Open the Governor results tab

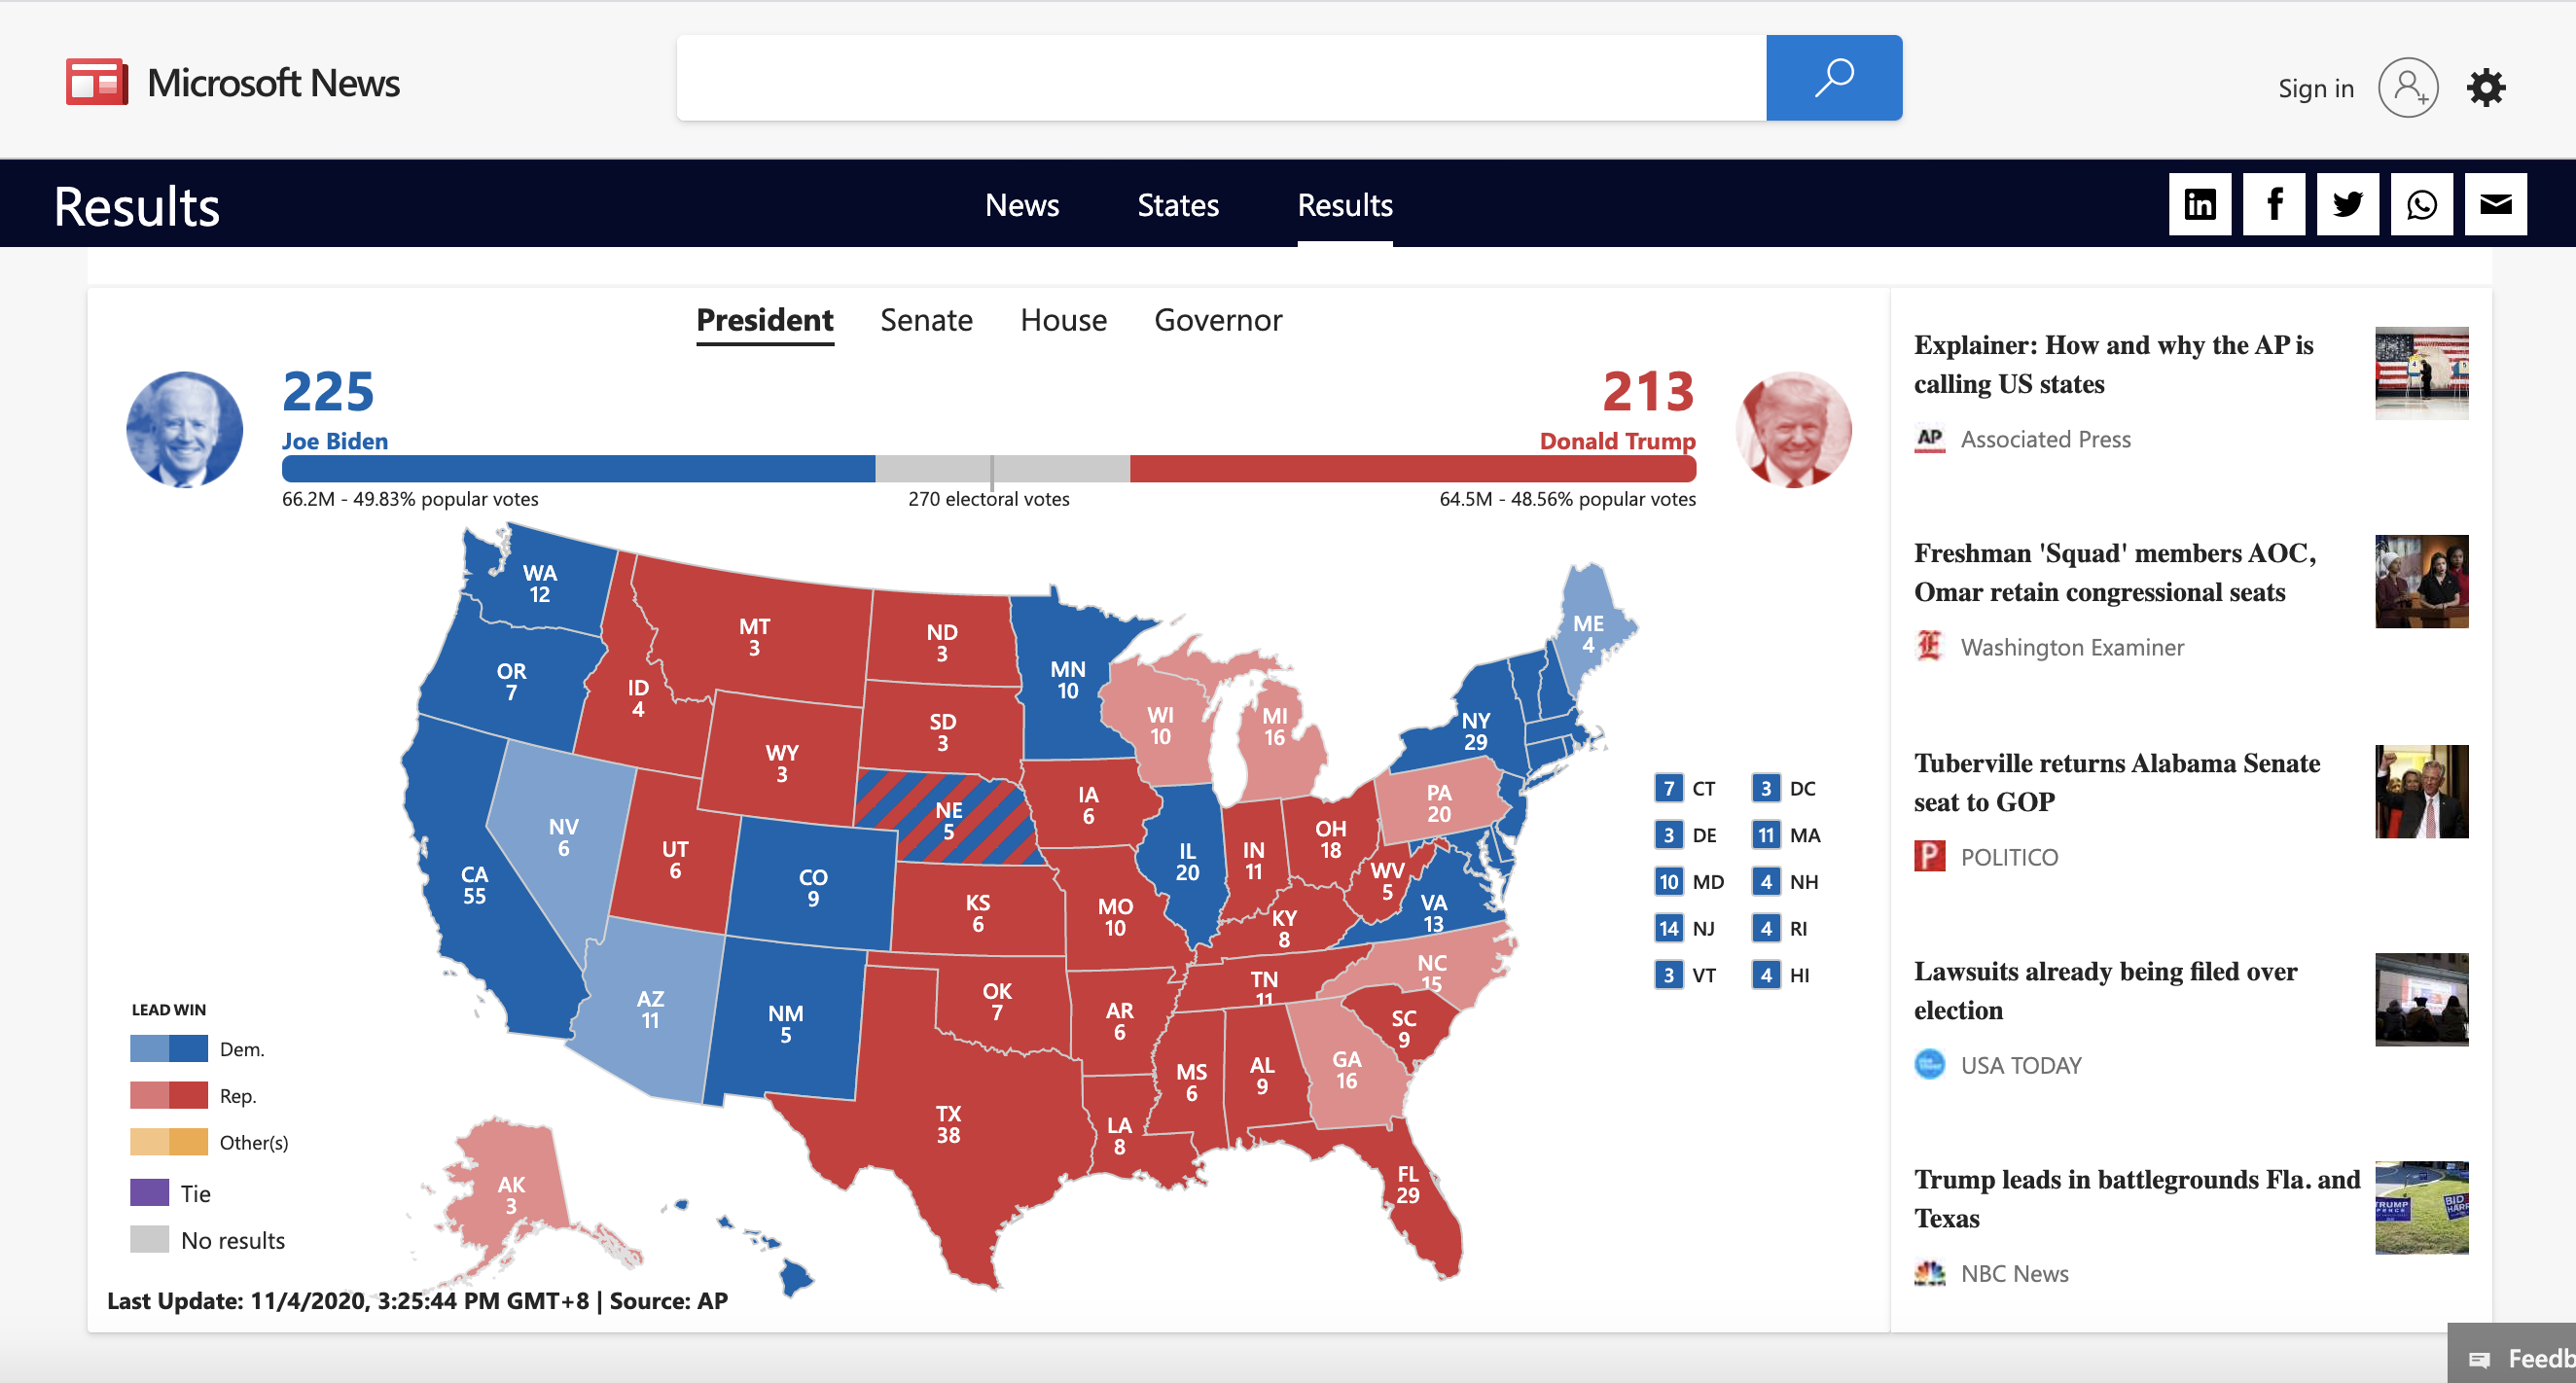1217,320
